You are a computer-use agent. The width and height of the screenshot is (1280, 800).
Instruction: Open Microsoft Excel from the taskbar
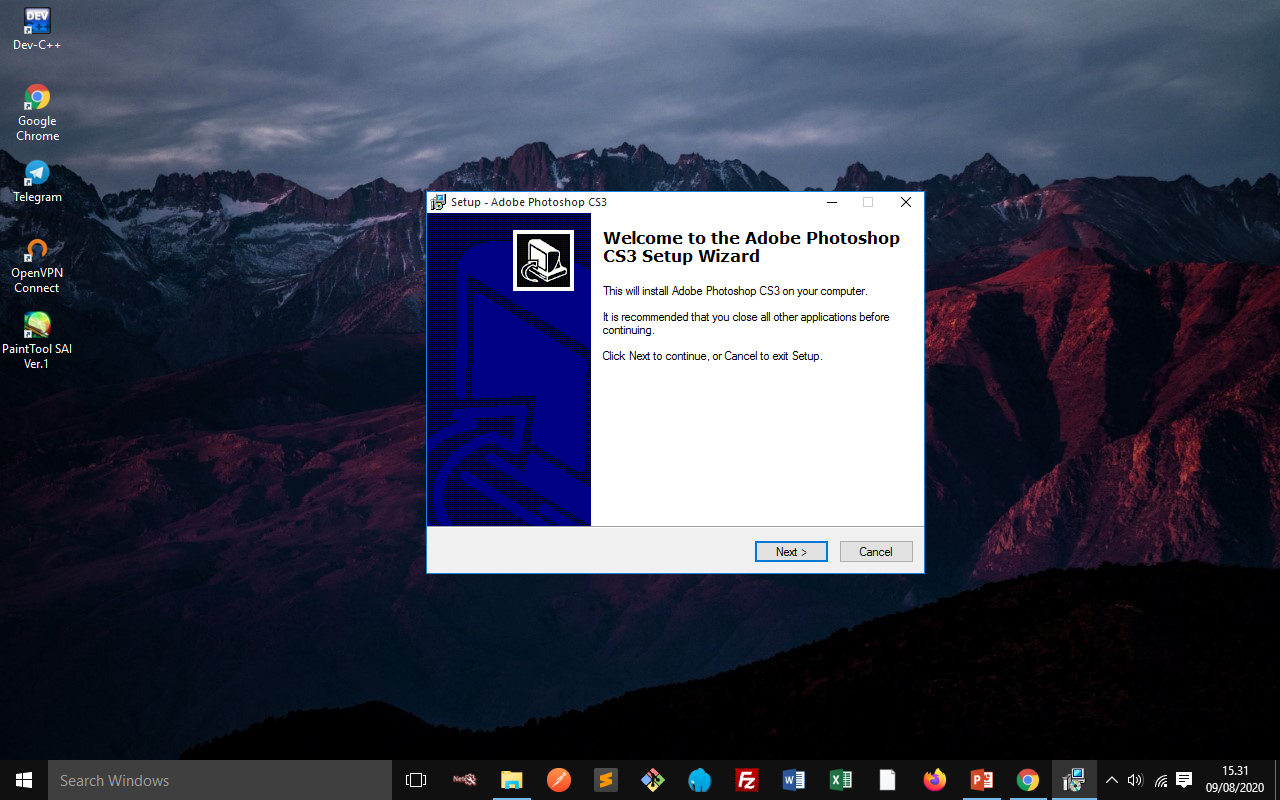[x=840, y=780]
